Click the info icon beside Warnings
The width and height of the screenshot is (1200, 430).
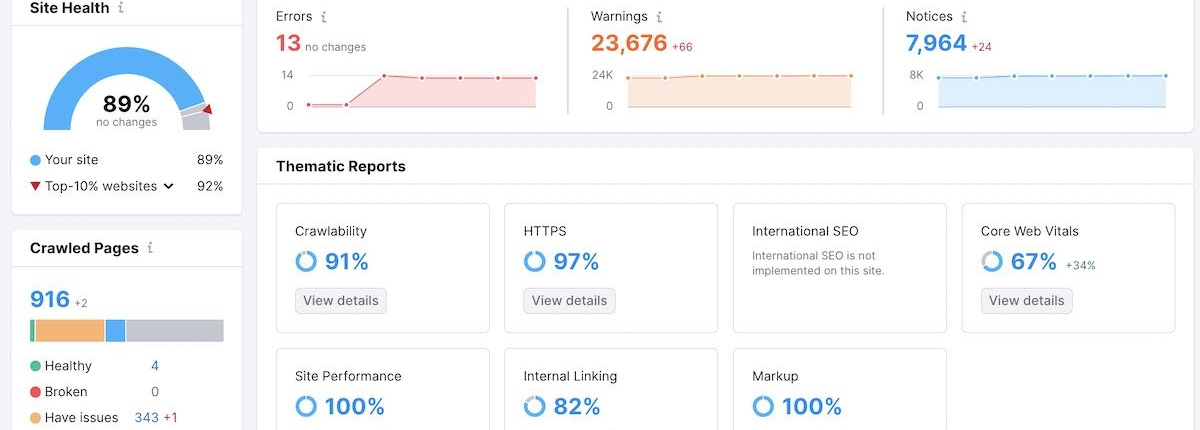(659, 17)
